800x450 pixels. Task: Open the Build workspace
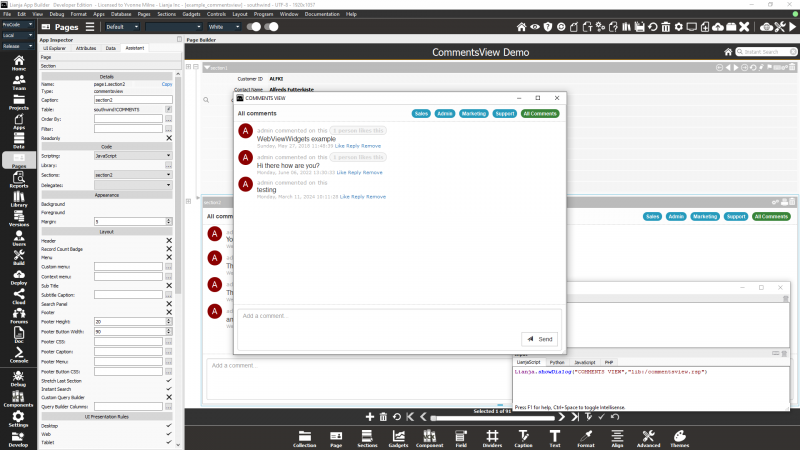pos(18,257)
